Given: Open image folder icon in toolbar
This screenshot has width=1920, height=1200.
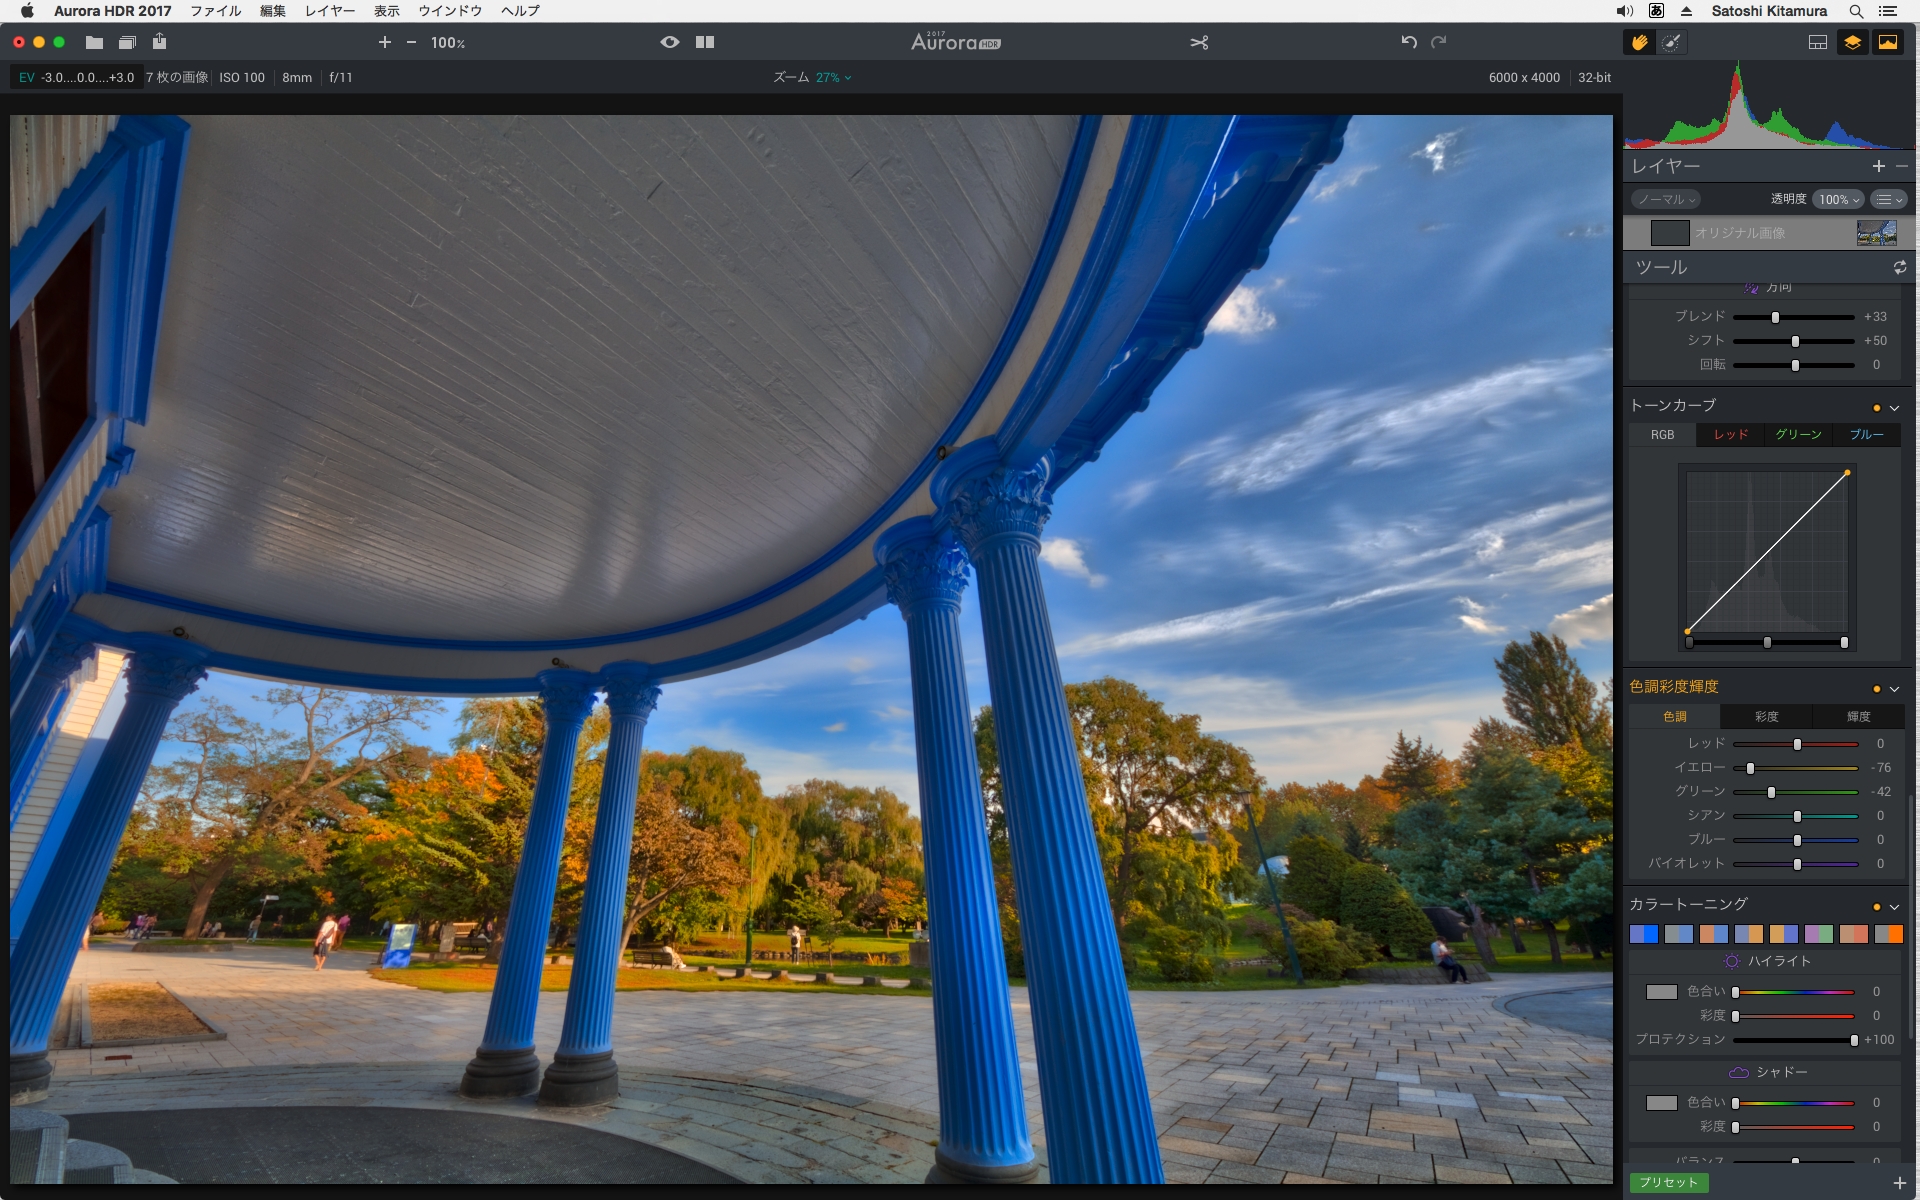Looking at the screenshot, I should [x=94, y=42].
